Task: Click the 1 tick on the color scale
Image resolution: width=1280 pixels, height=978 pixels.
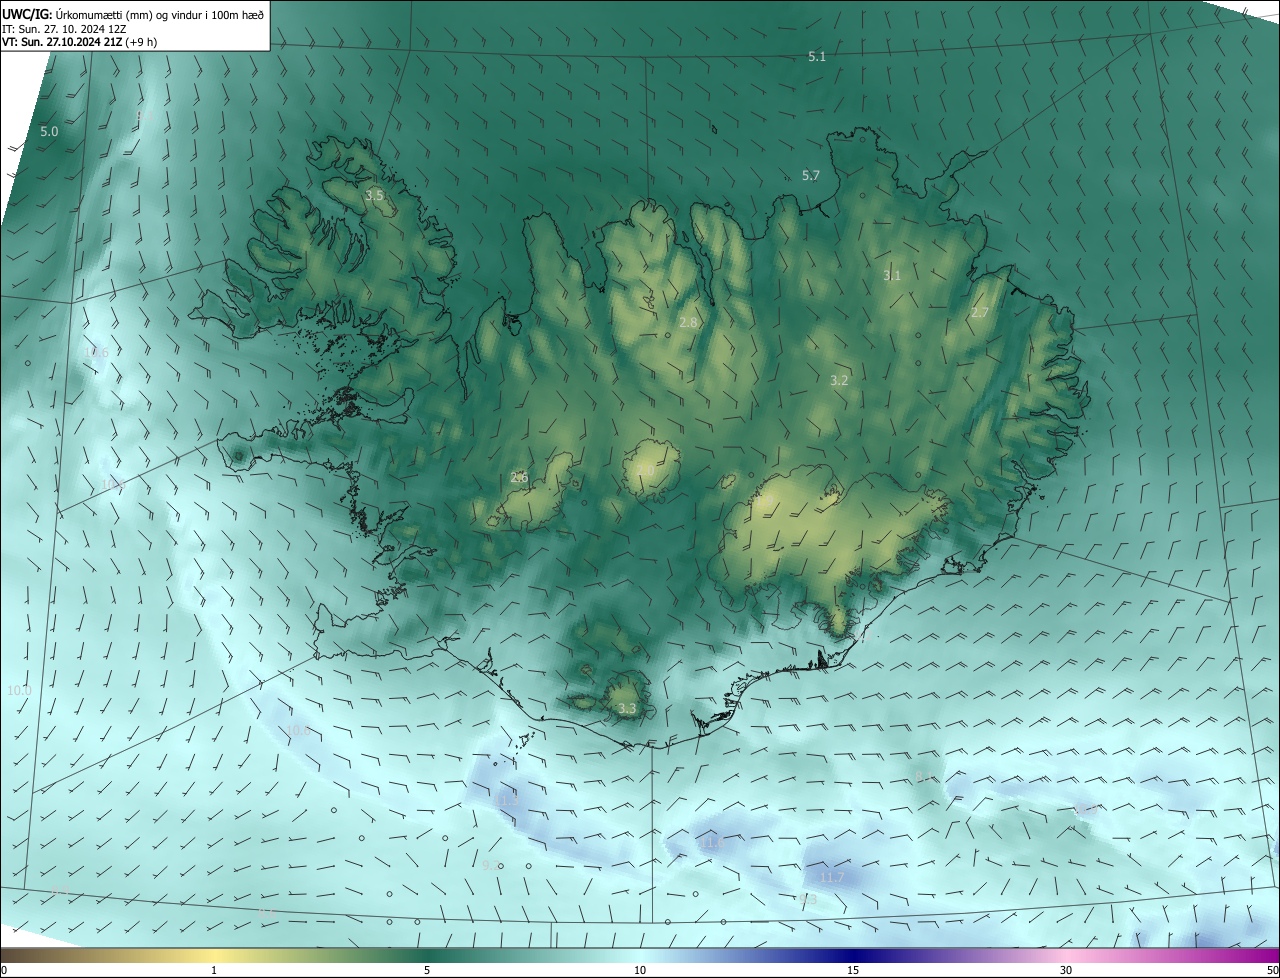Action: tap(214, 970)
